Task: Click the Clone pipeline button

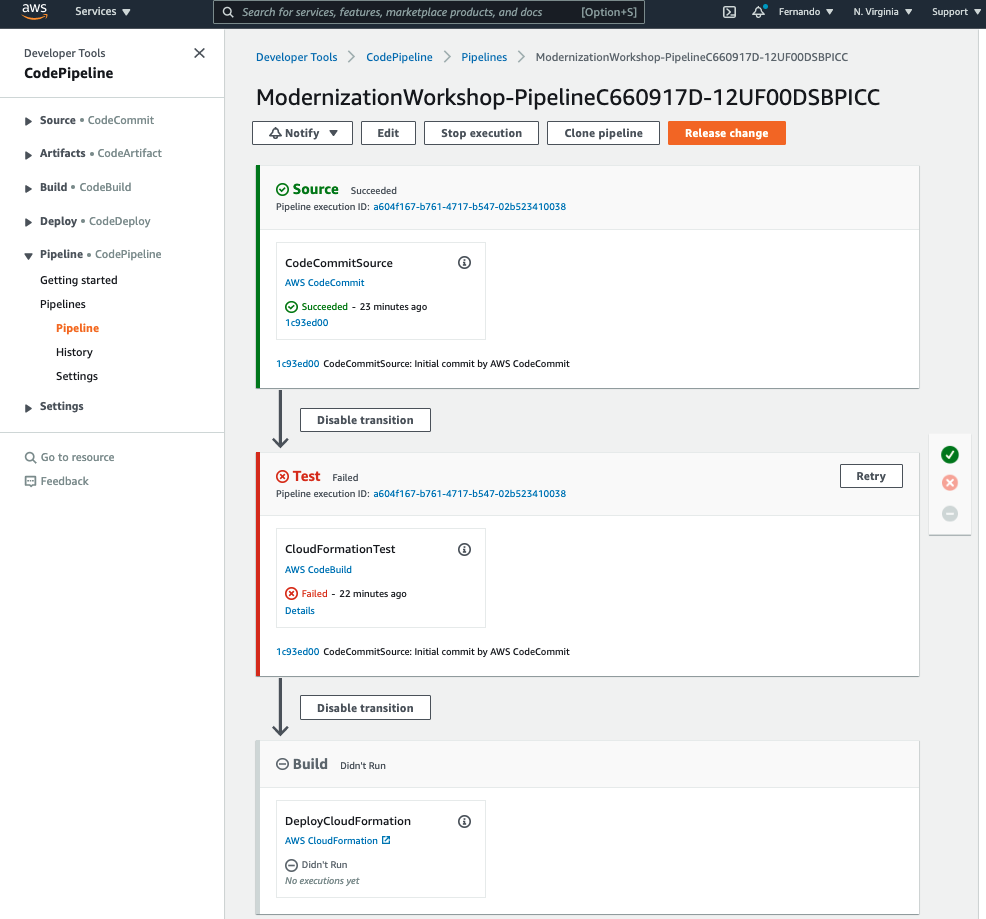Action: pyautogui.click(x=603, y=133)
